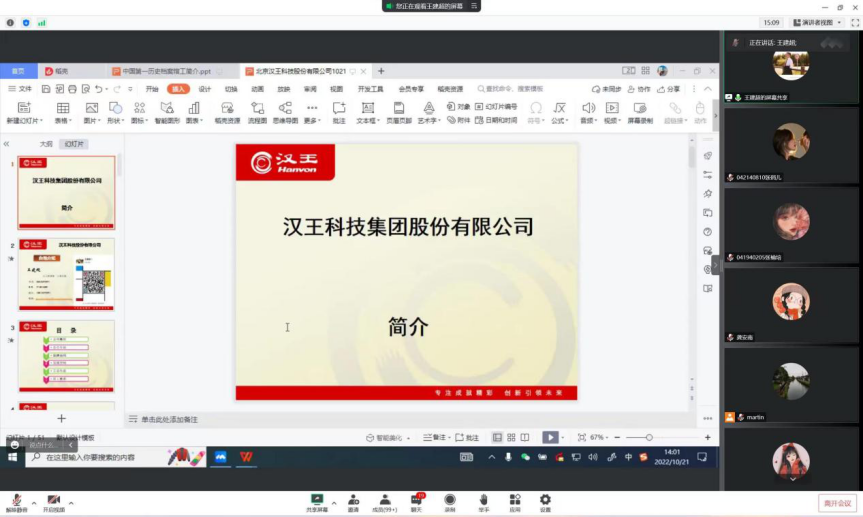Switch to normal view icon in status bar
863x517 pixels.
click(497, 437)
